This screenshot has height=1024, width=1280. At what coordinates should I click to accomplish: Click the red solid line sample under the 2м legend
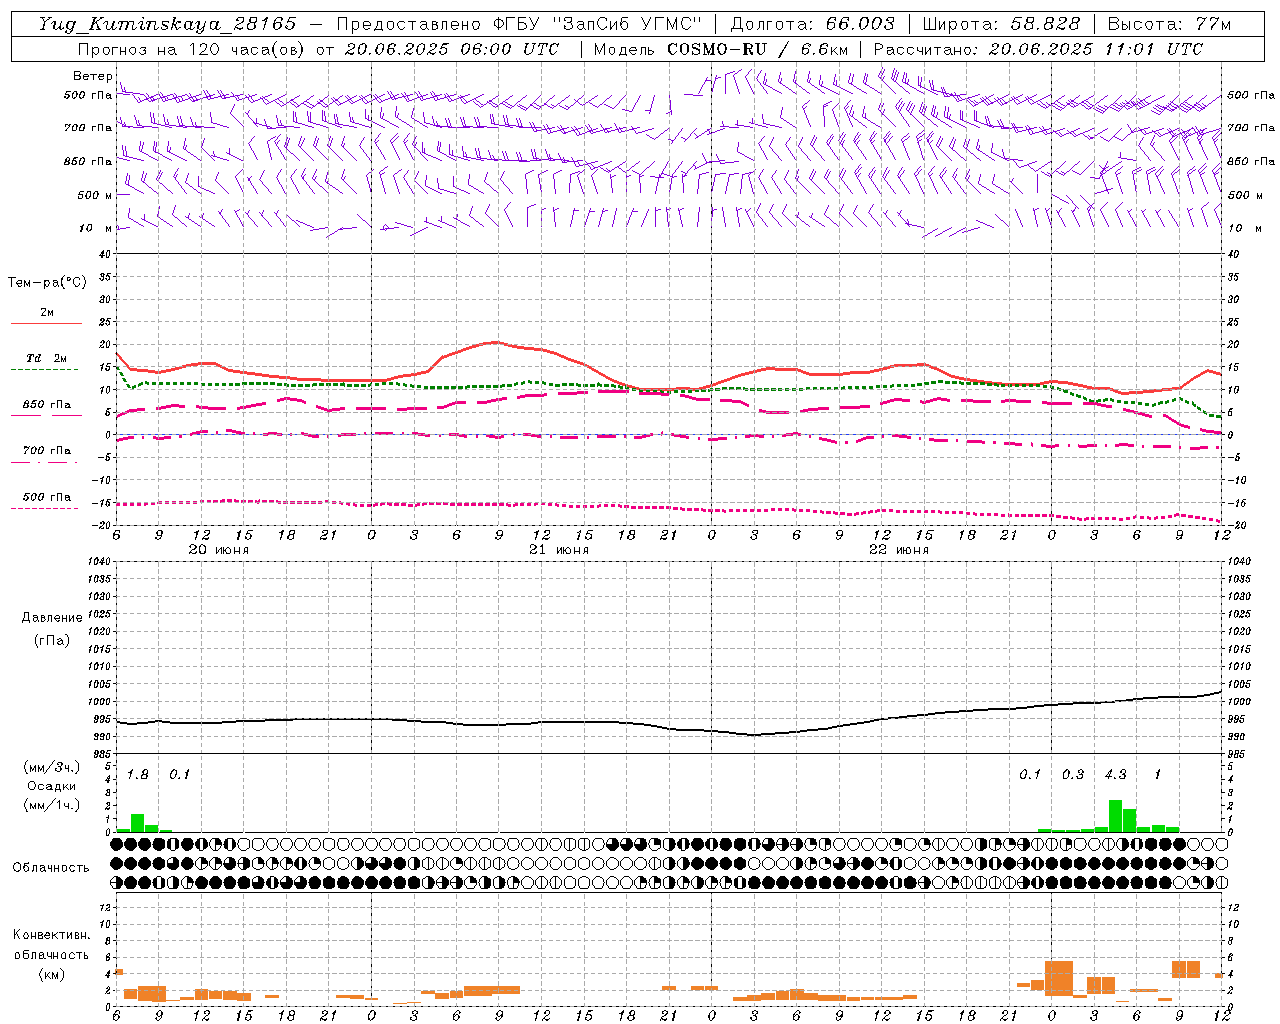click(x=46, y=323)
